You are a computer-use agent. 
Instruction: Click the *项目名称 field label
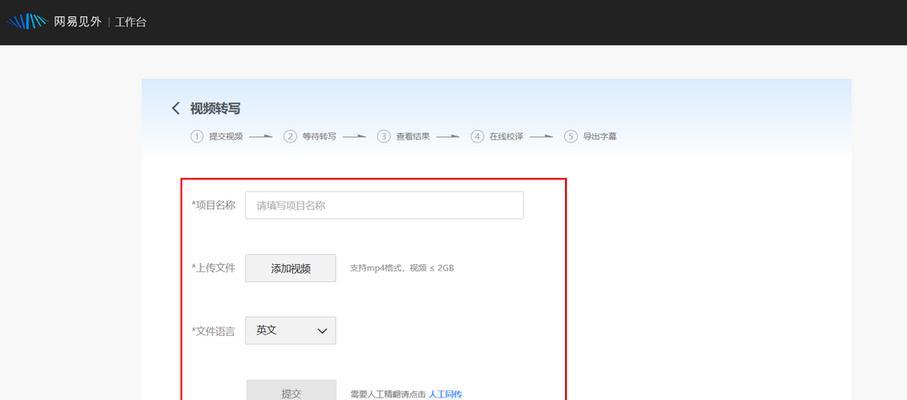point(213,205)
